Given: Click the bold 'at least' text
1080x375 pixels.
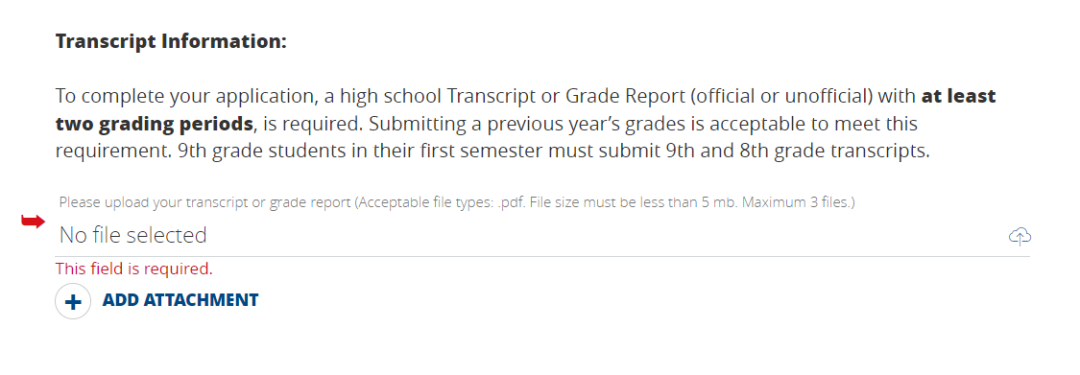Looking at the screenshot, I should (x=959, y=96).
